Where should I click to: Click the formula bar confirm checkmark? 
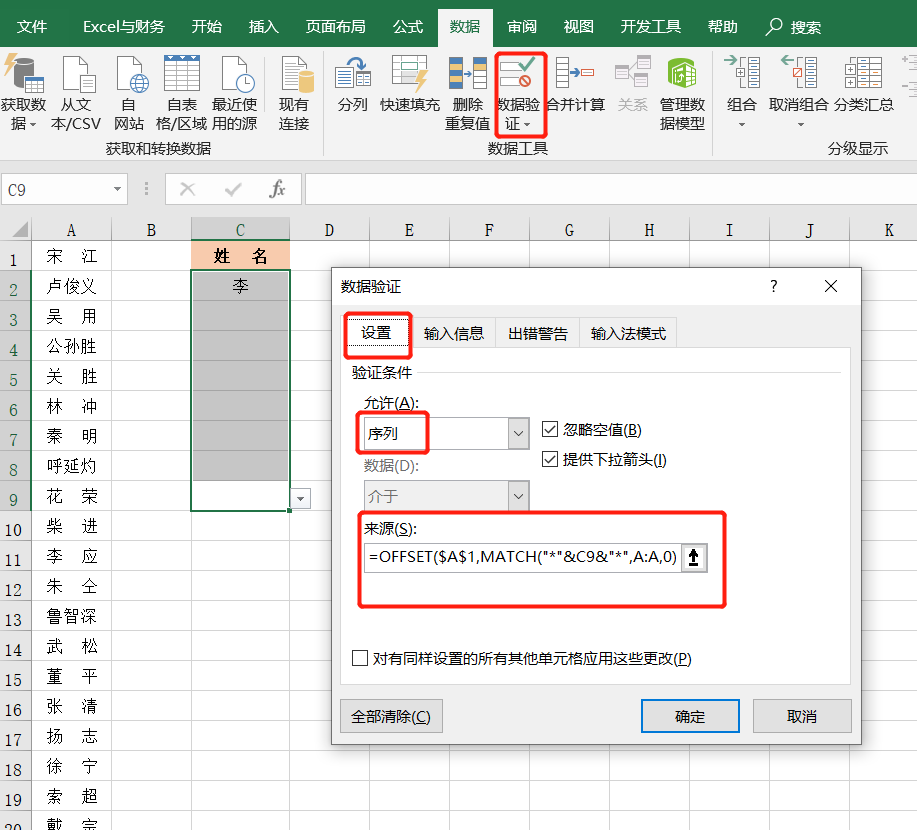point(233,189)
